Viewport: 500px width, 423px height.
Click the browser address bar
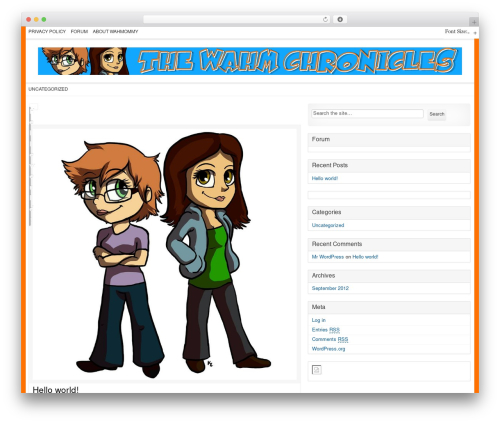237,20
